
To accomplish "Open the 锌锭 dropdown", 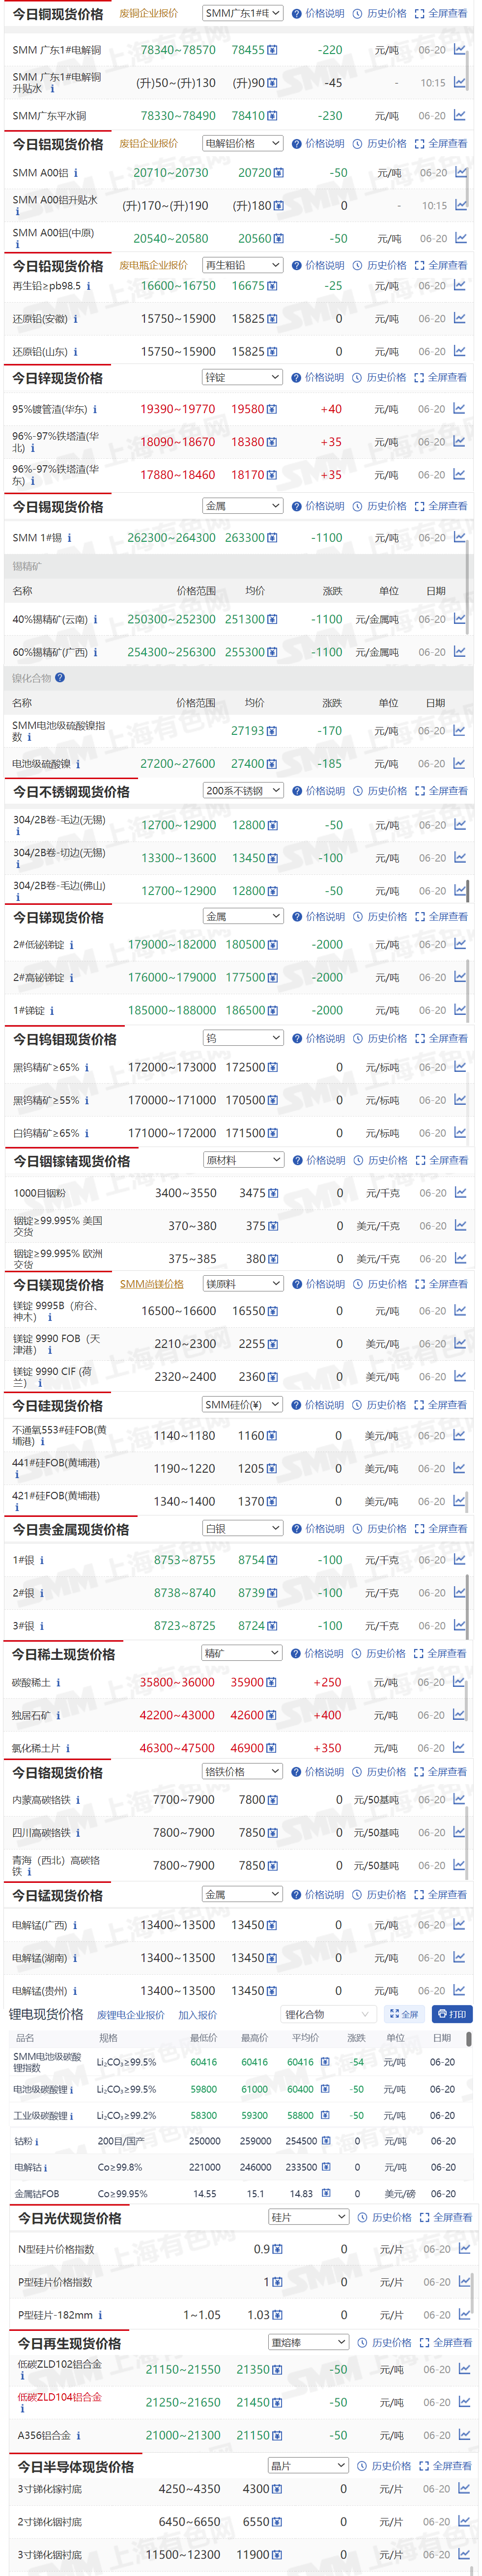I will (242, 377).
